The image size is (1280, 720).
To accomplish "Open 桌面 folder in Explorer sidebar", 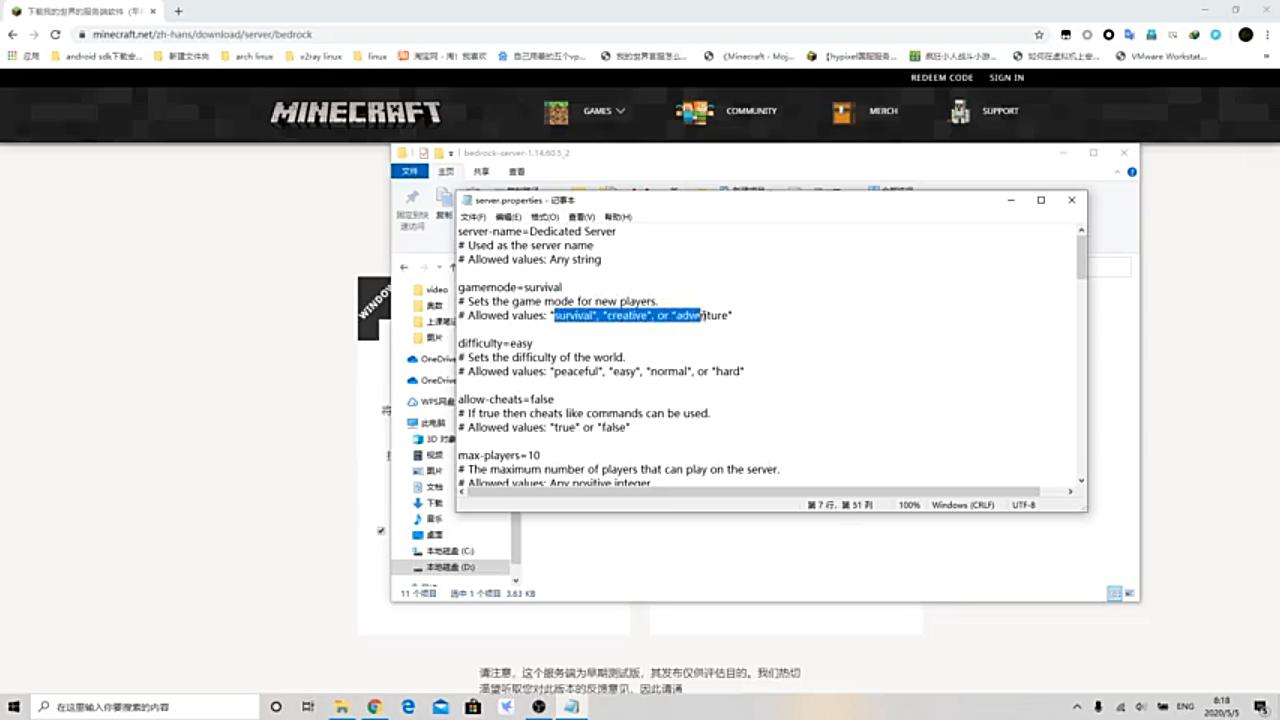I will 428,535.
